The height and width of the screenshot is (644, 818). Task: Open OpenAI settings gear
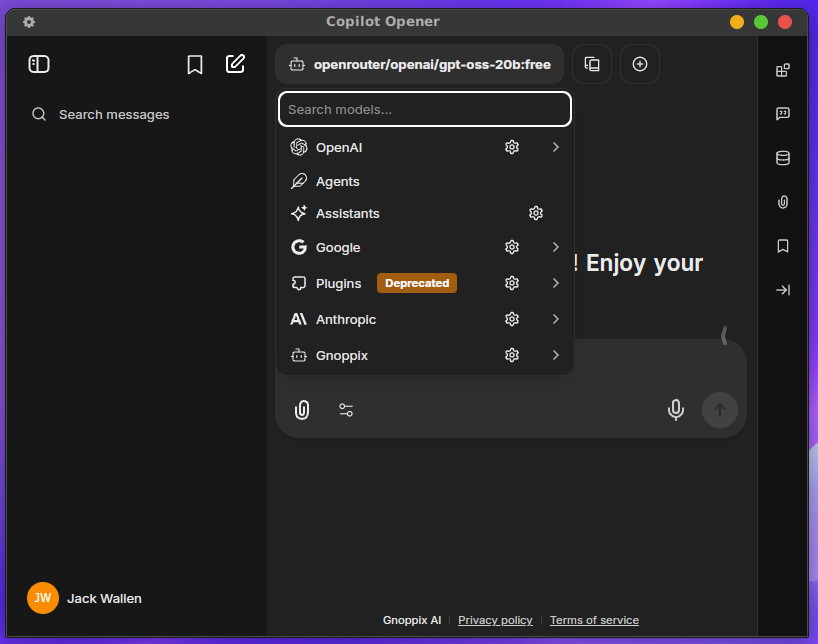(x=512, y=147)
